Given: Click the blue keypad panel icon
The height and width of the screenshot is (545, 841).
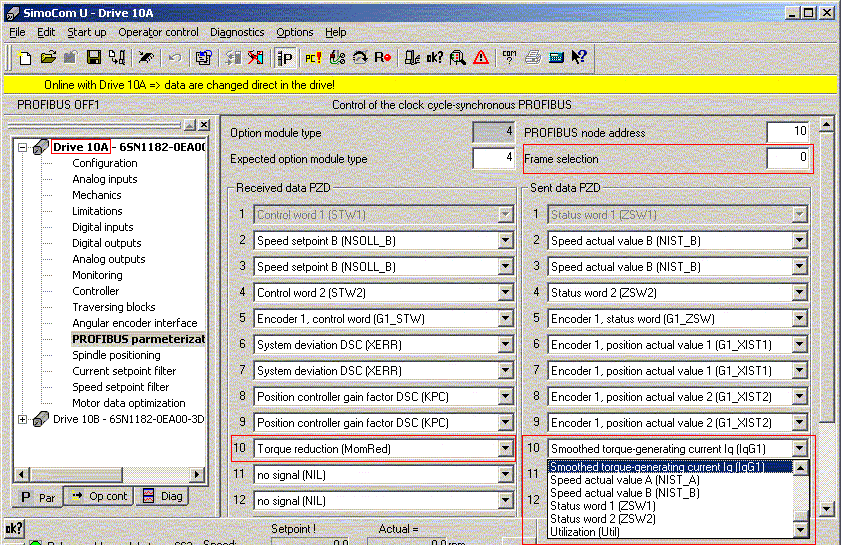Looking at the screenshot, I should click(x=556, y=57).
